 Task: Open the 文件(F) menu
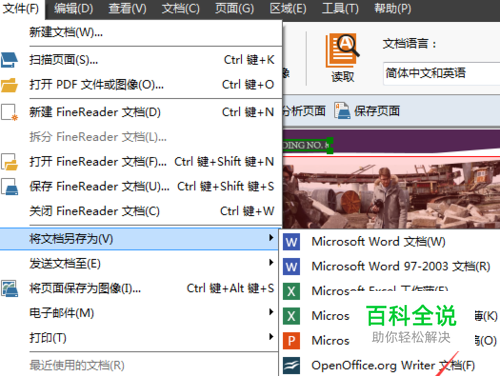[x=21, y=9]
